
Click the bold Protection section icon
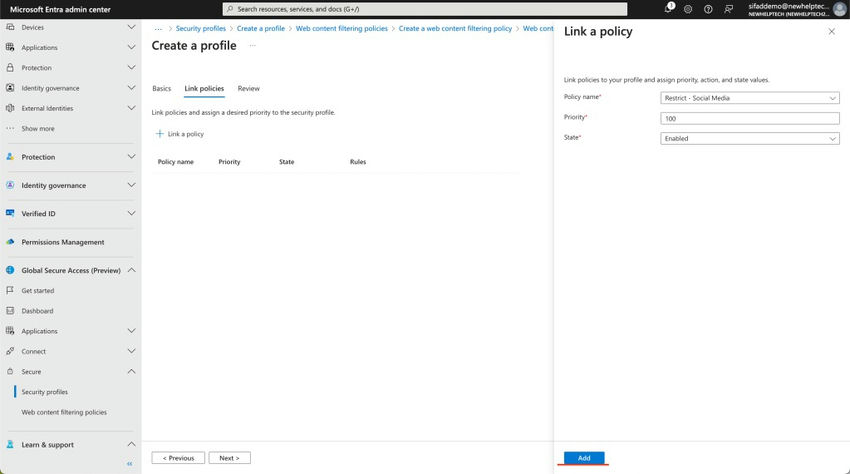(x=10, y=157)
